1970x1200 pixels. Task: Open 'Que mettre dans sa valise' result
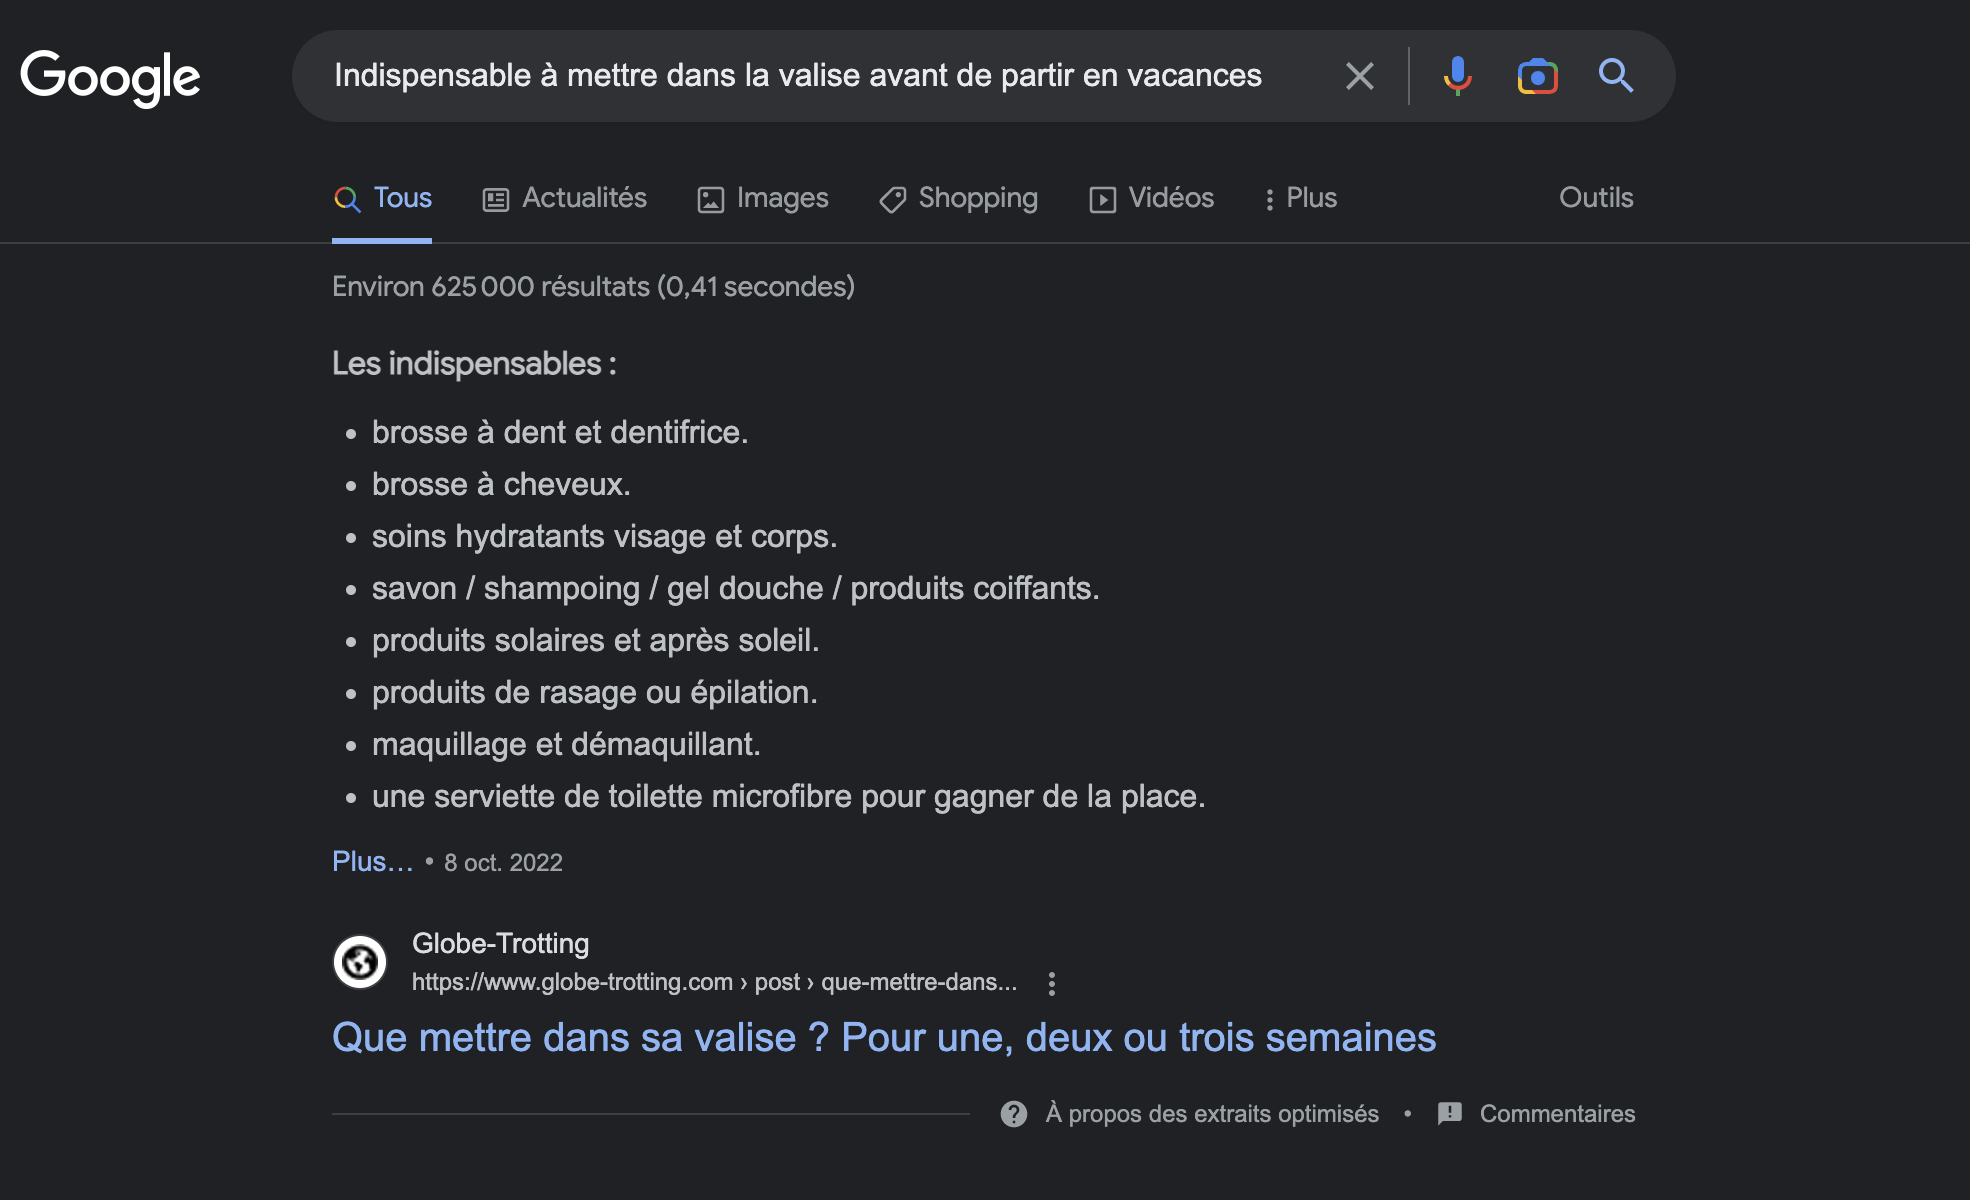(884, 1038)
